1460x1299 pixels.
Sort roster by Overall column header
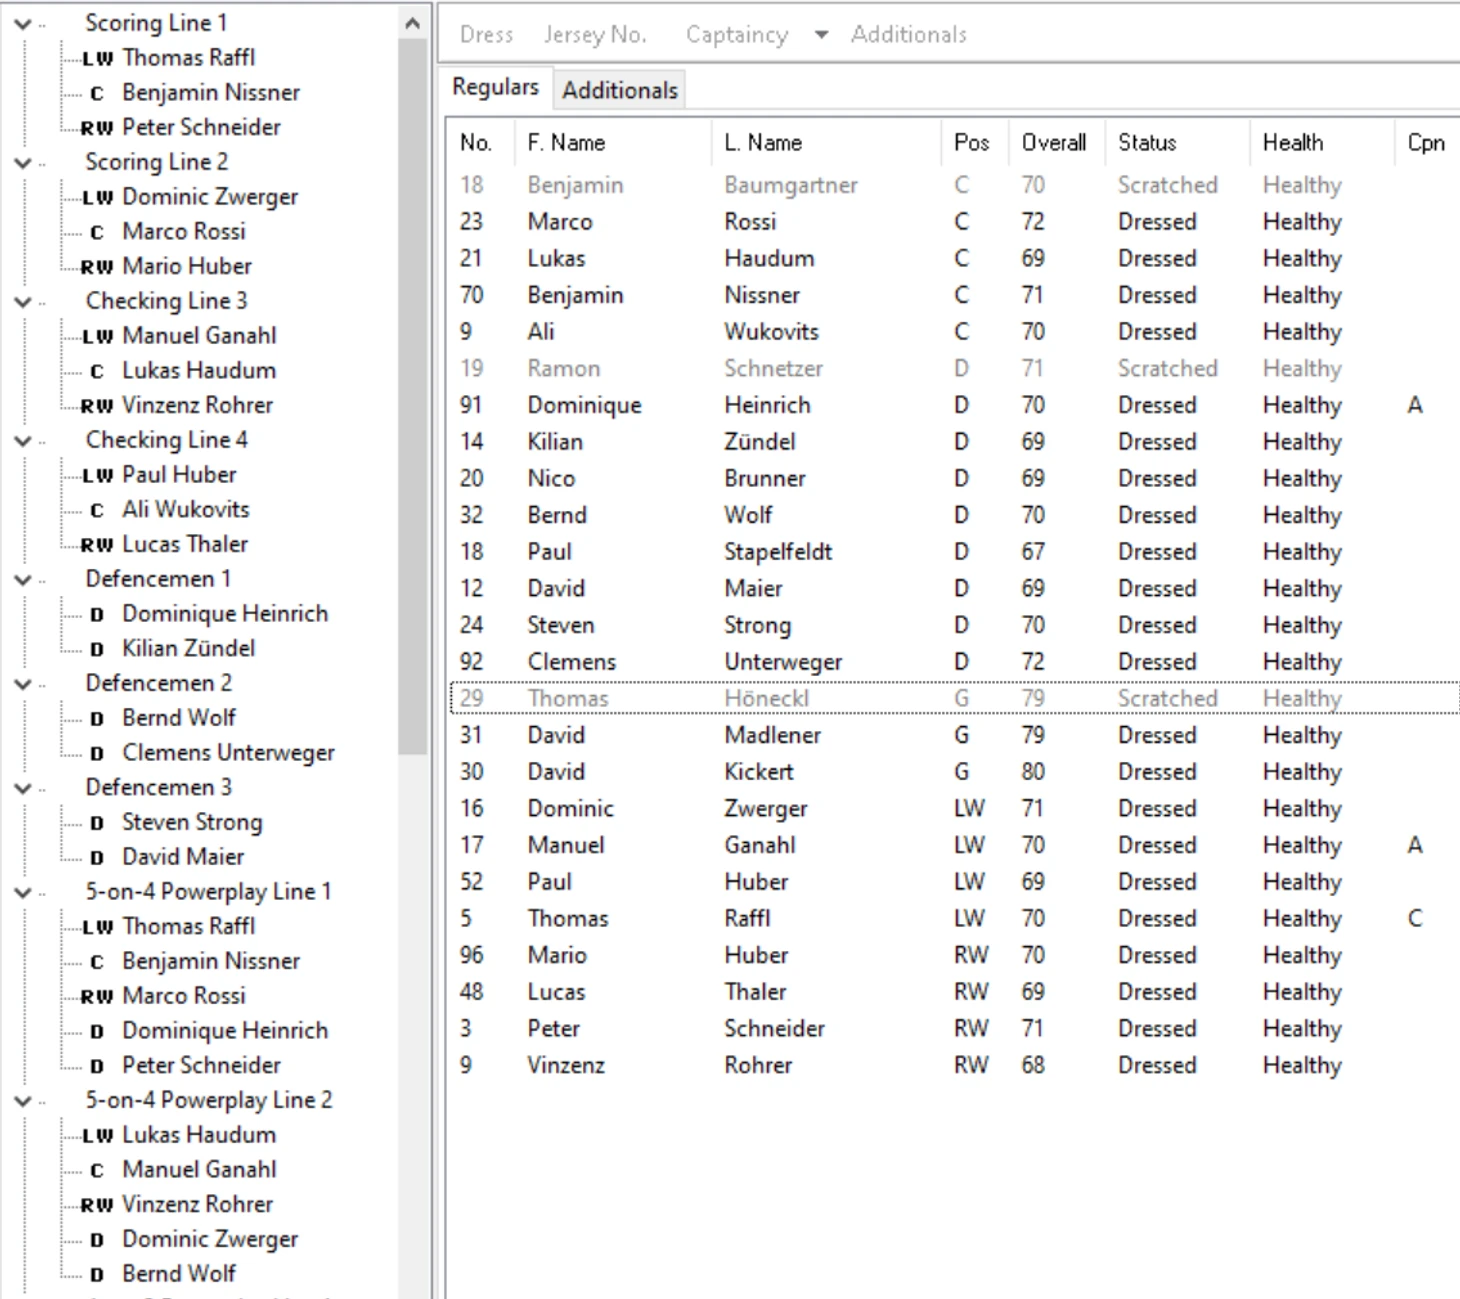tap(1053, 143)
